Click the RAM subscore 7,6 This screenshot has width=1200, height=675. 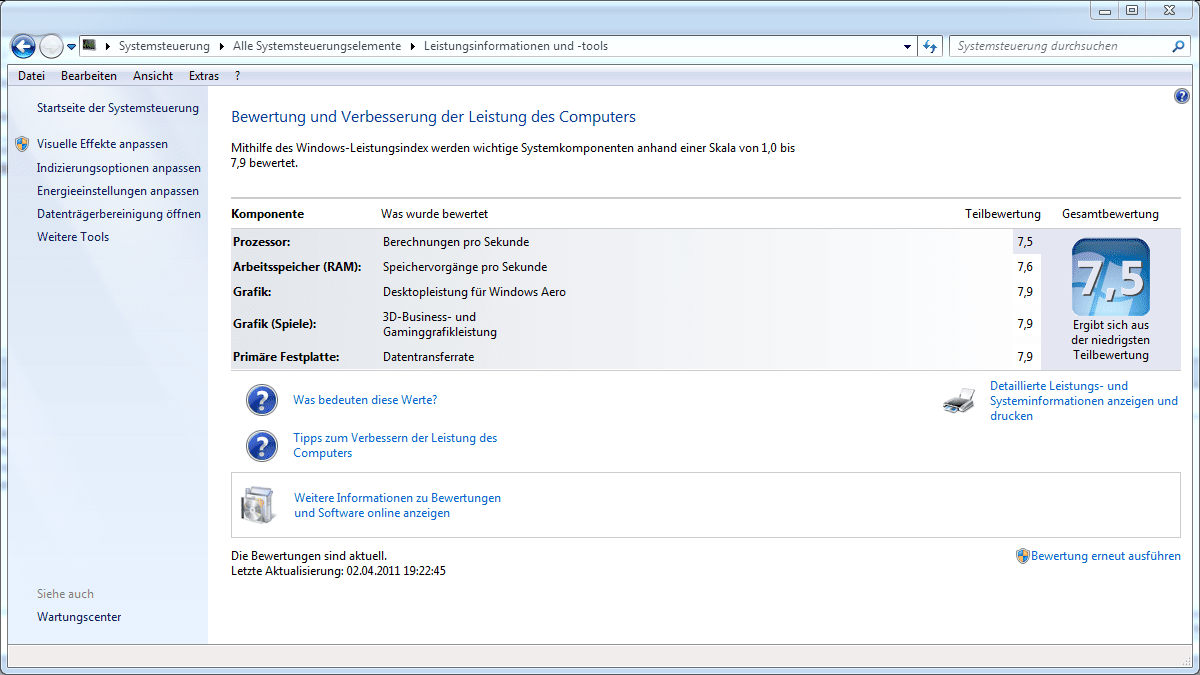[1024, 267]
